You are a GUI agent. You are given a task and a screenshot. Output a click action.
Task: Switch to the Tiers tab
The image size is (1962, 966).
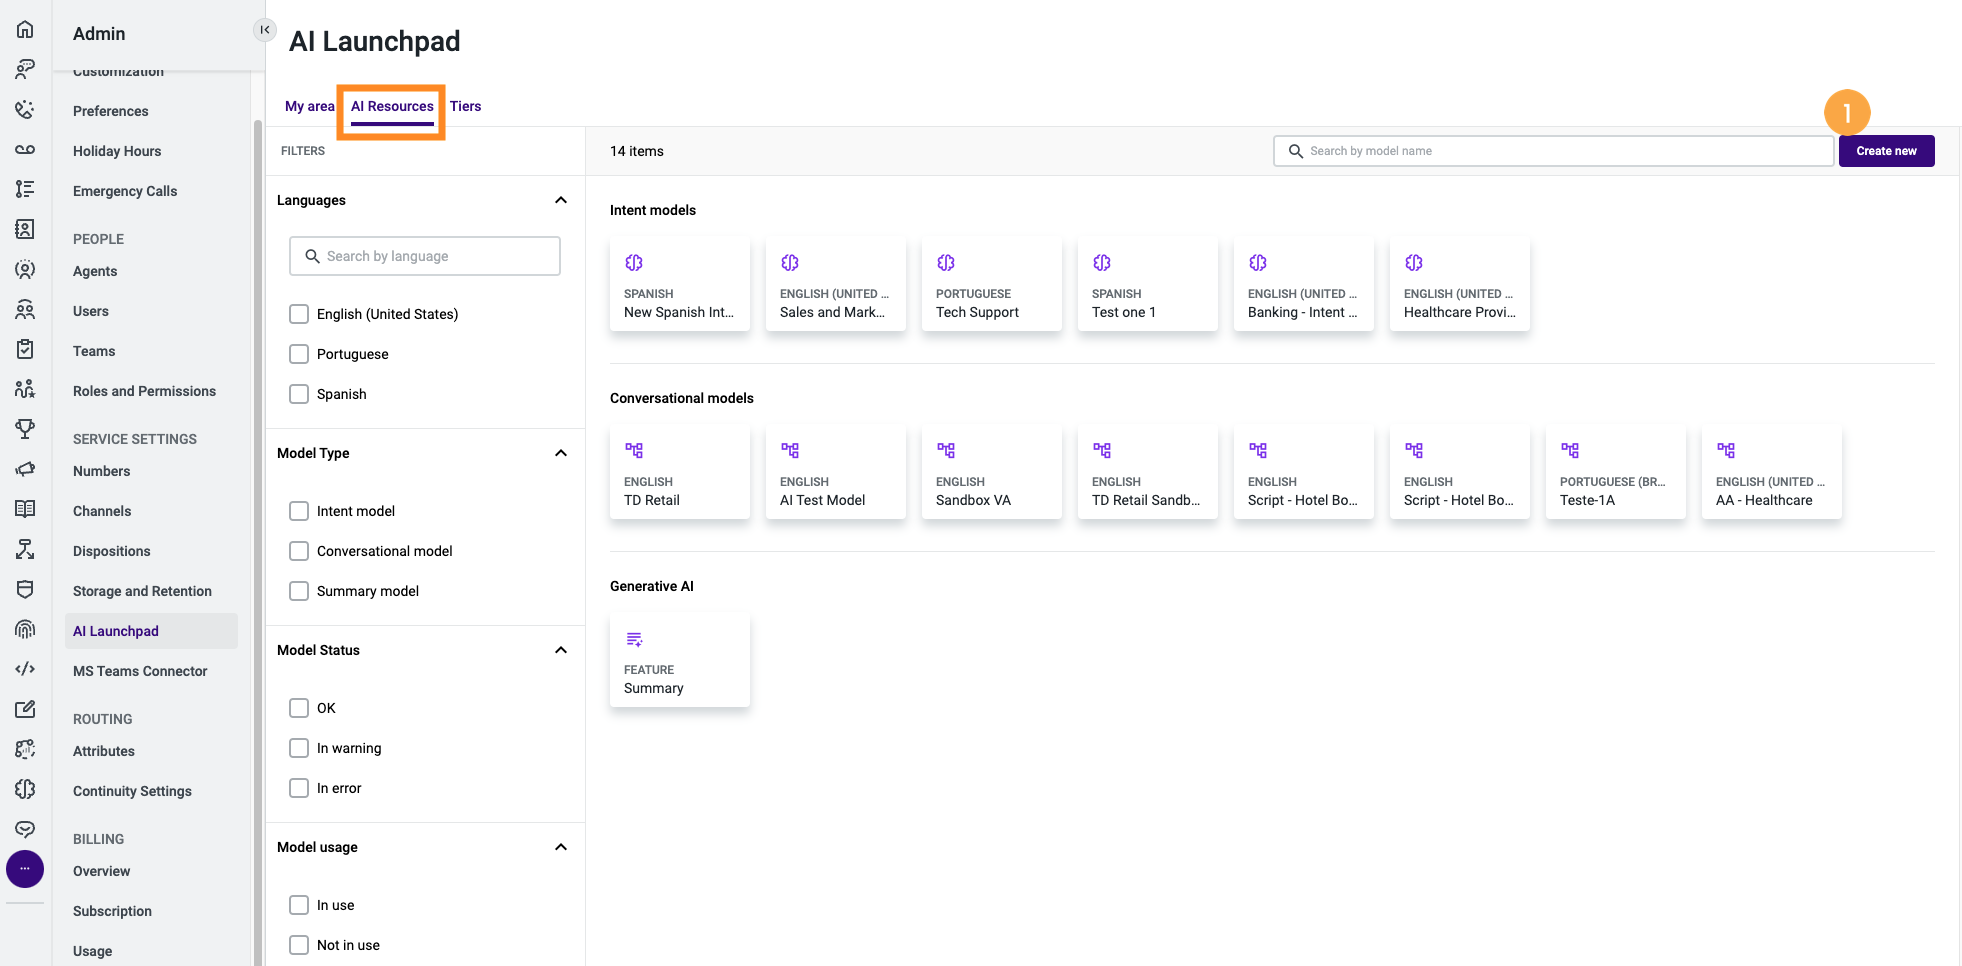pos(465,106)
